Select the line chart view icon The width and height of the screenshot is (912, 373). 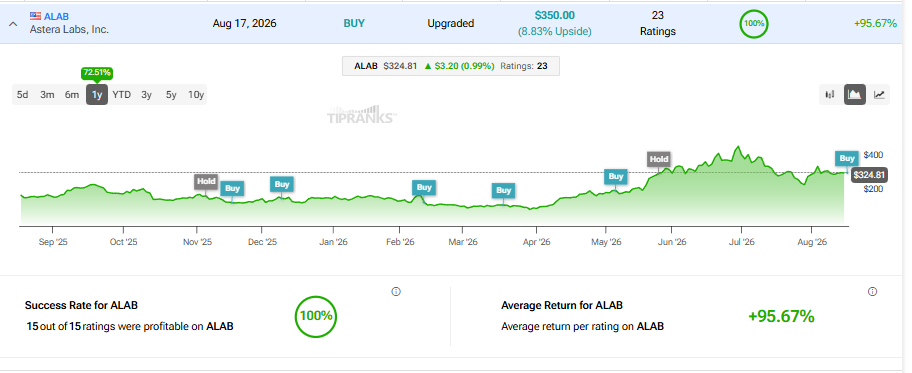[x=879, y=94]
